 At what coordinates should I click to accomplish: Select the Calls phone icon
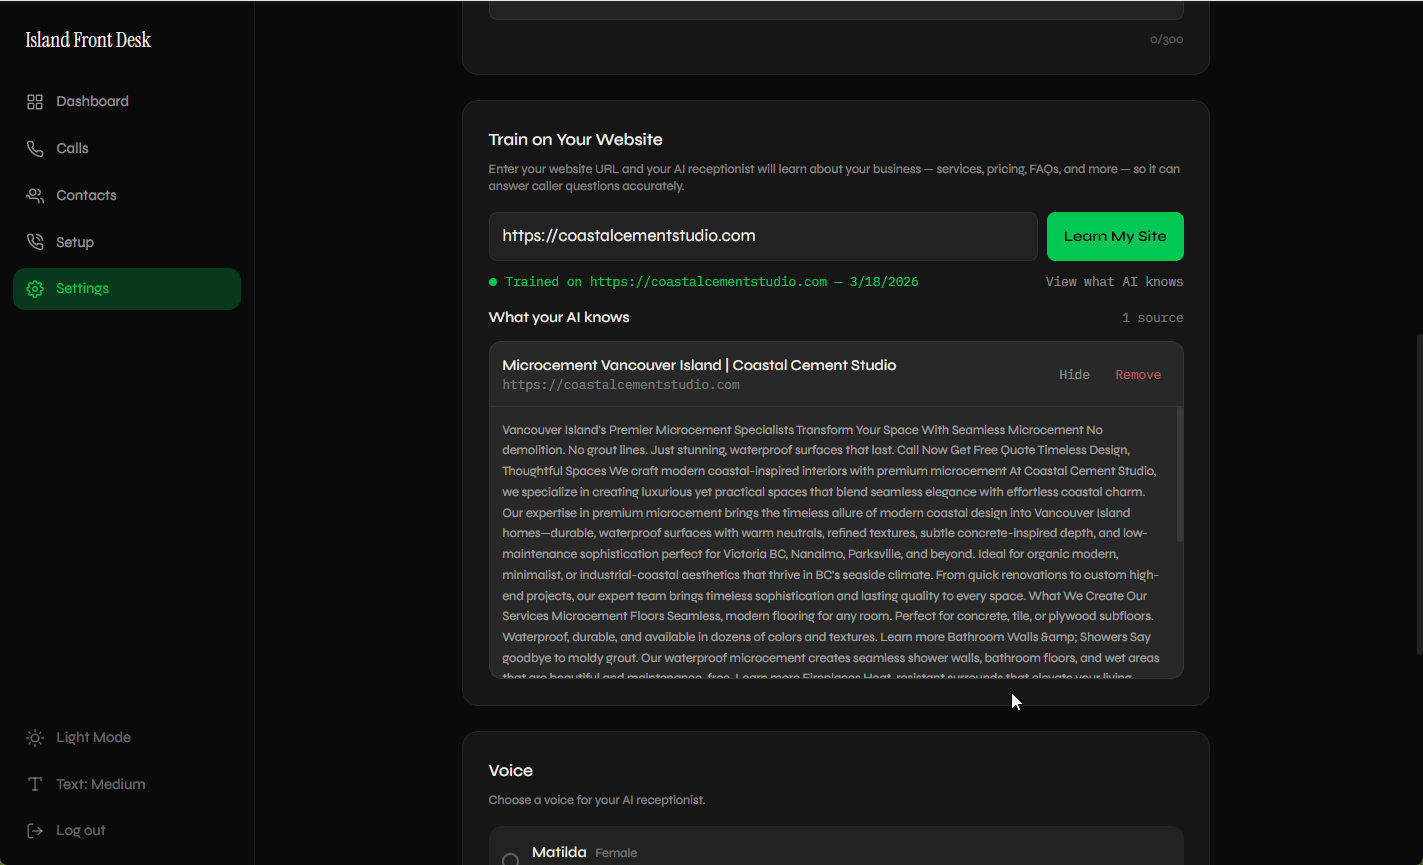click(x=34, y=148)
